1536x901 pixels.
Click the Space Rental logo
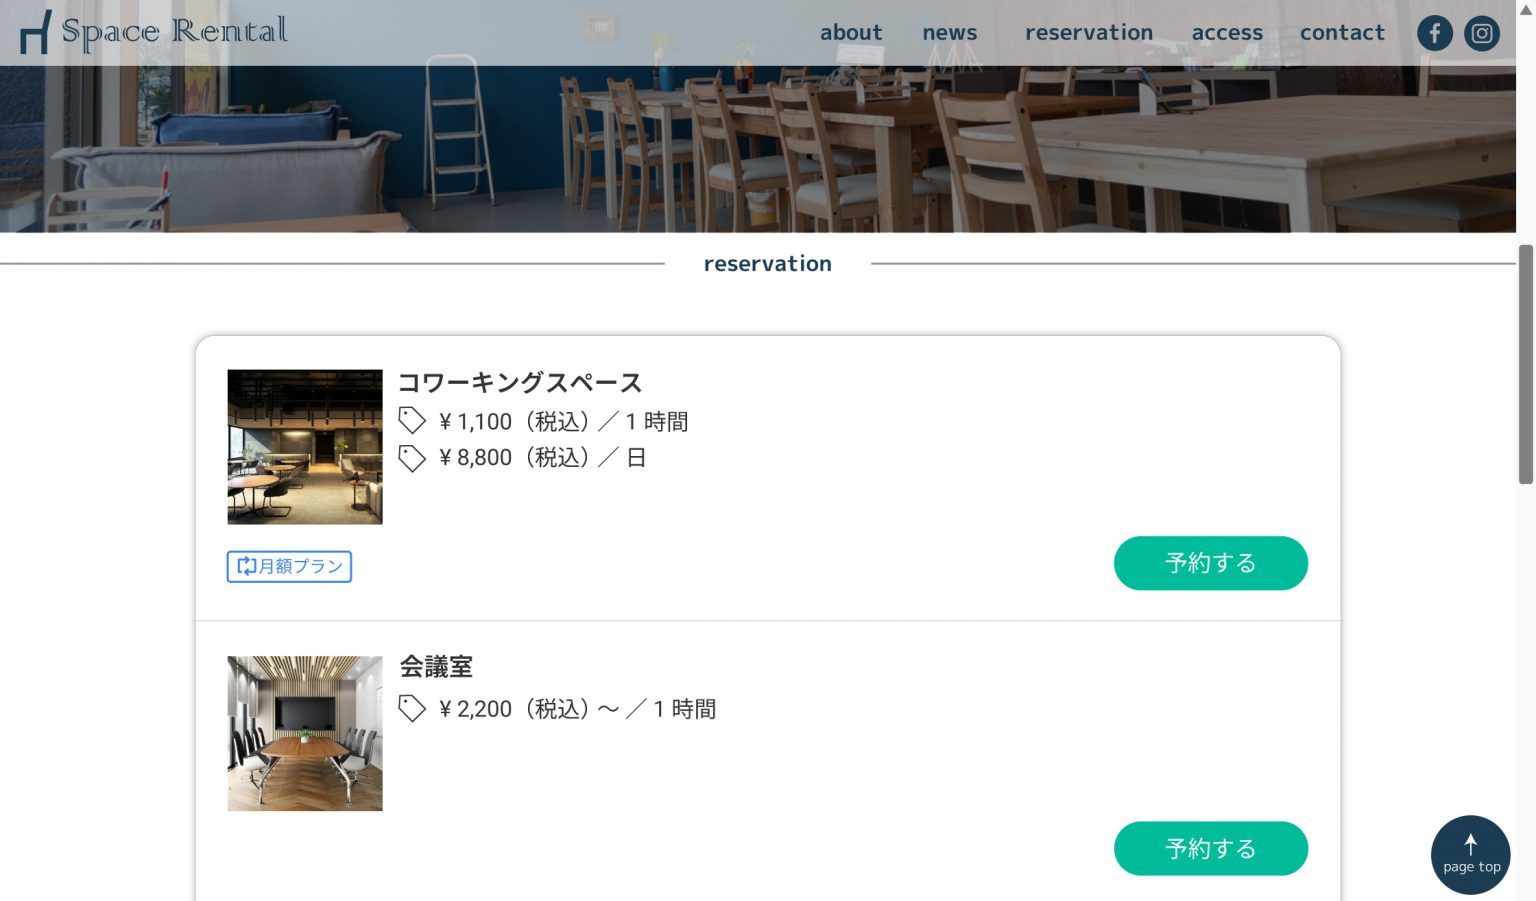[x=154, y=32]
